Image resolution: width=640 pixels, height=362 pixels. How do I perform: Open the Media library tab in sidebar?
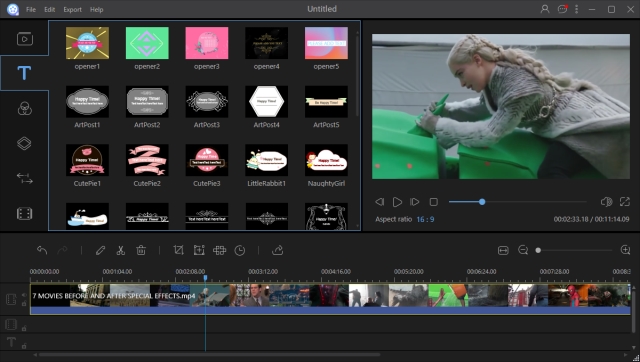24,39
